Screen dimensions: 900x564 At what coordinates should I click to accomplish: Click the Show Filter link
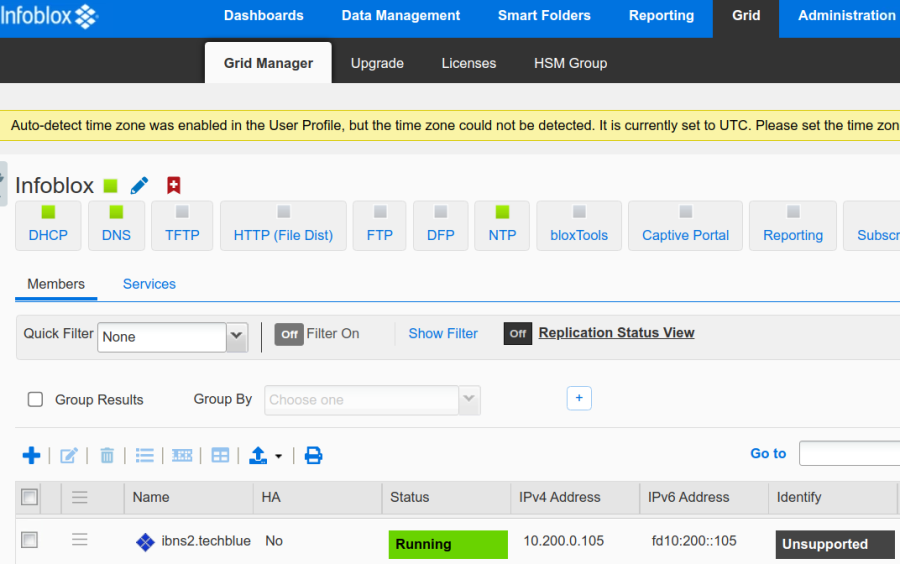443,334
